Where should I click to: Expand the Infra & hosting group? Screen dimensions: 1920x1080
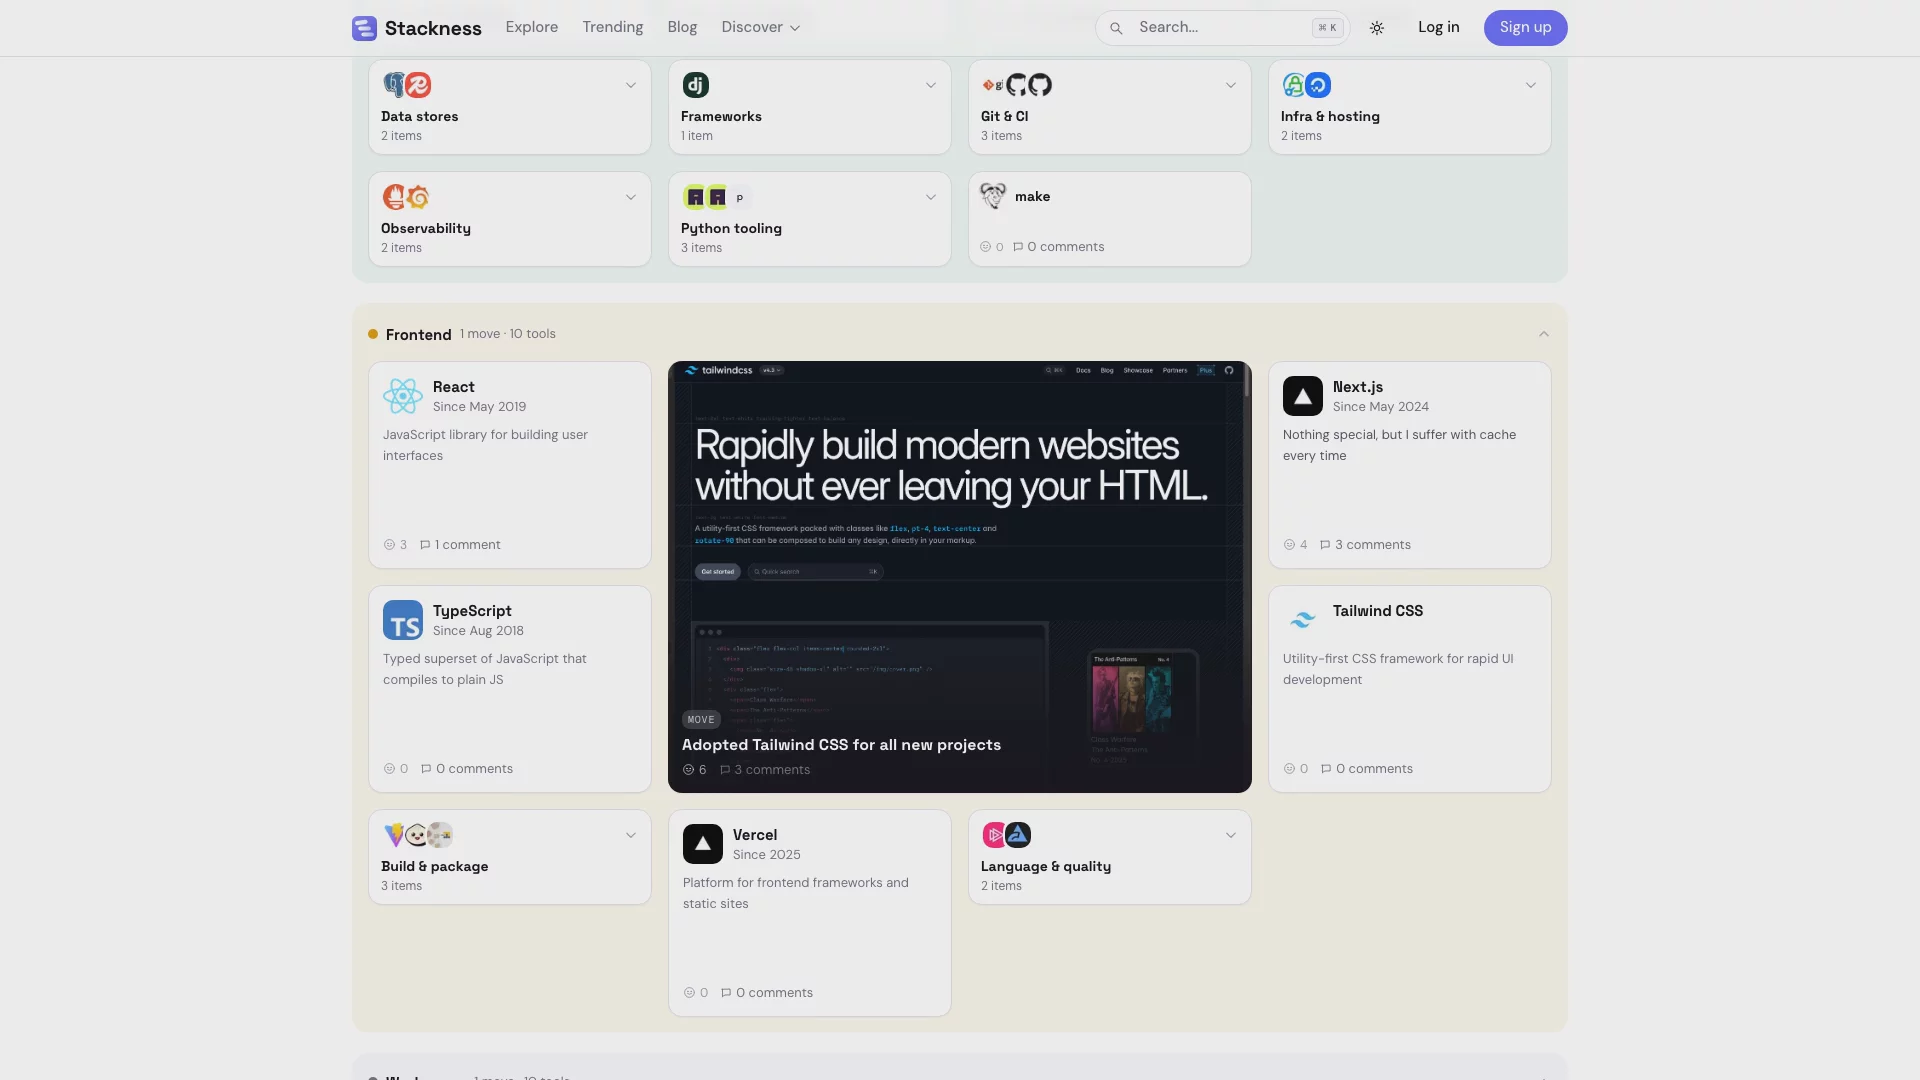(1531, 85)
